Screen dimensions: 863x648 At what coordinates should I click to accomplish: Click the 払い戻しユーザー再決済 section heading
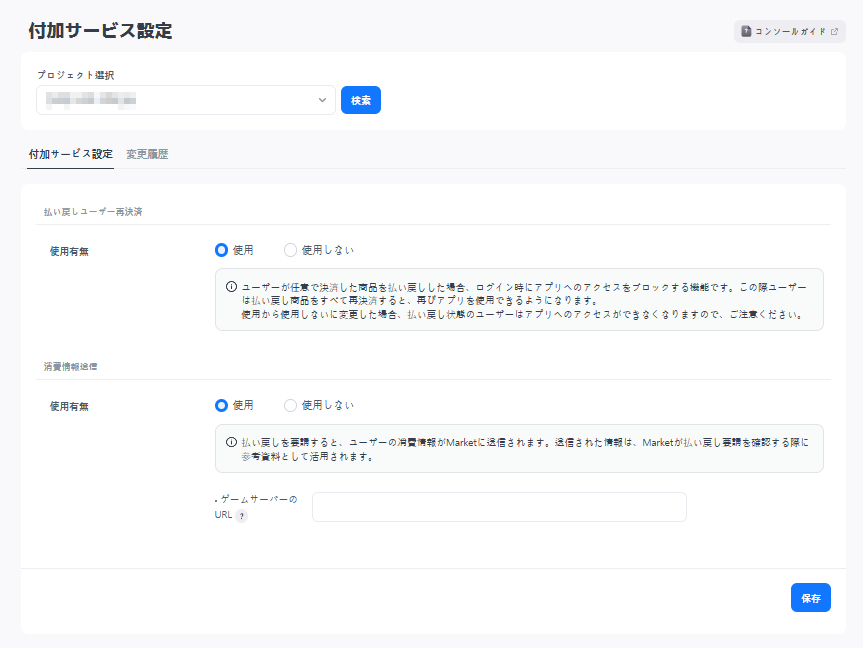coord(92,212)
